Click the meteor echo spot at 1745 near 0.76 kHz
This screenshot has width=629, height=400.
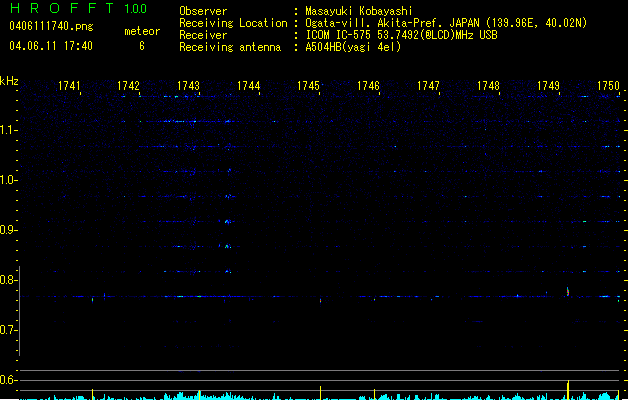pos(320,301)
